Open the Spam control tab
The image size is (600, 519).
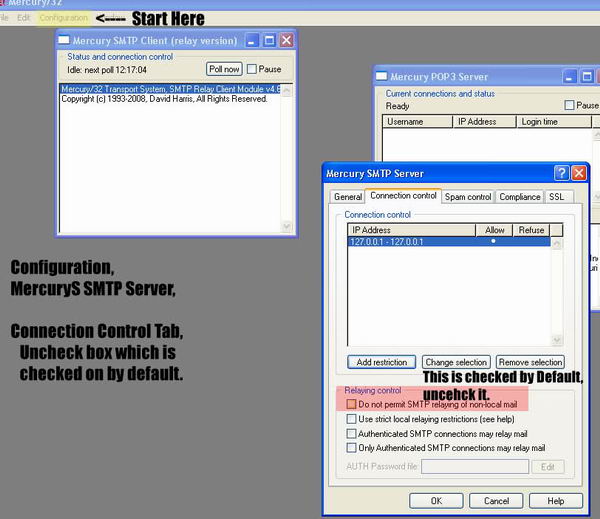(x=468, y=197)
